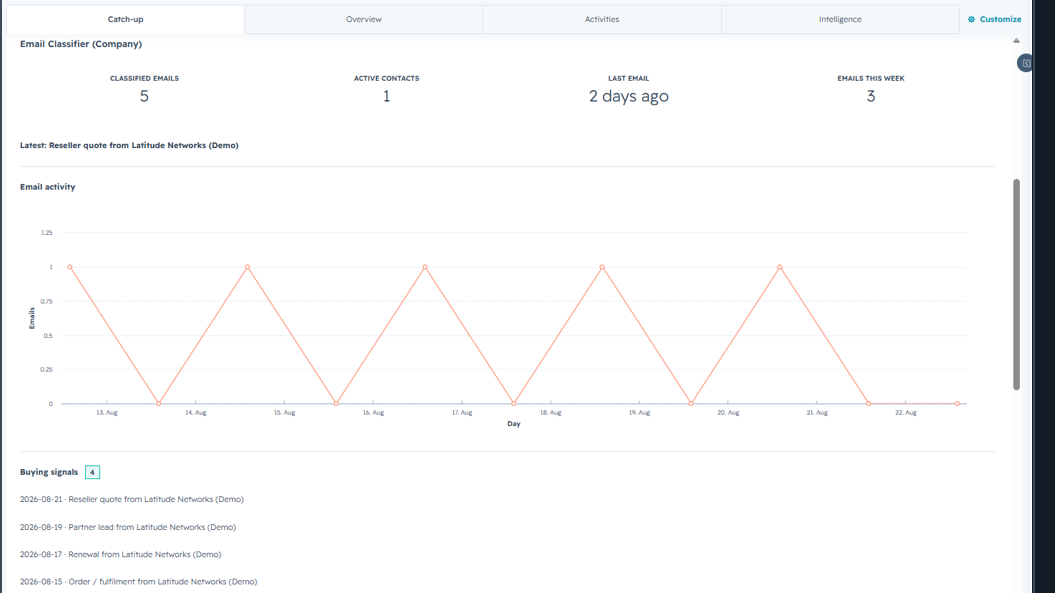Open the 2026-08-21 Reseller quote signal
Image resolution: width=1055 pixels, height=593 pixels.
click(132, 499)
